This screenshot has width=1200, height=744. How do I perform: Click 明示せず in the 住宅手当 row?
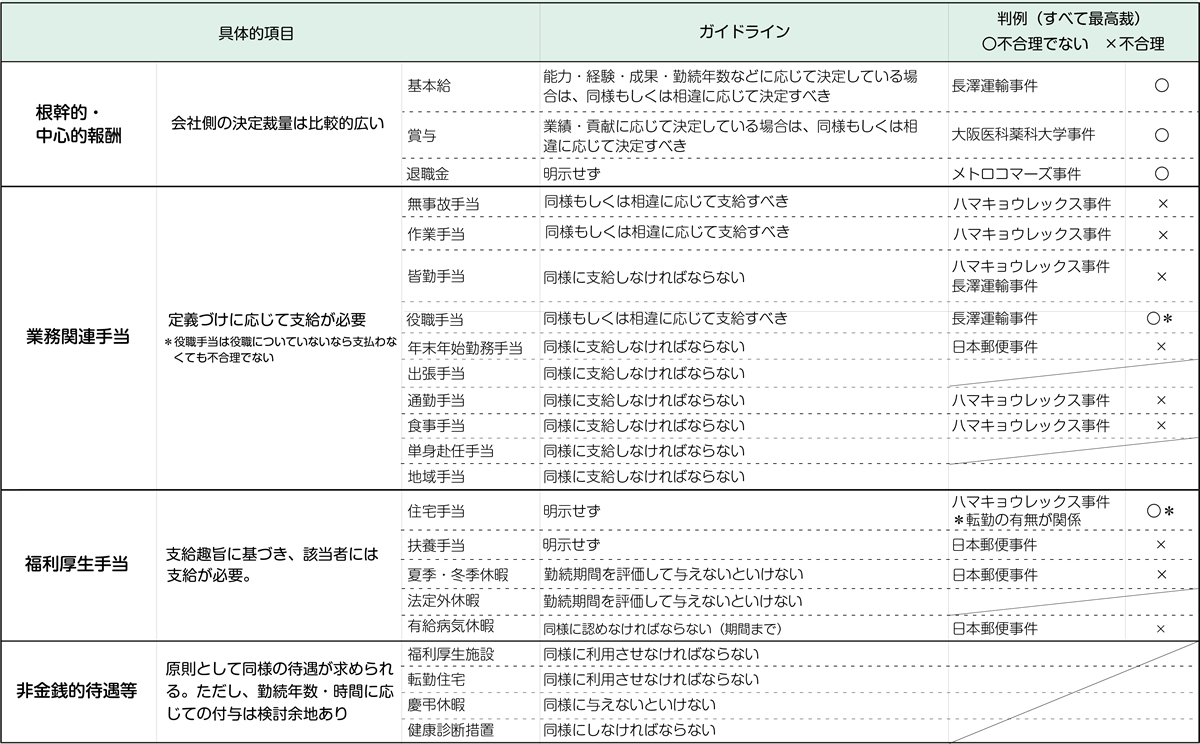point(572,511)
